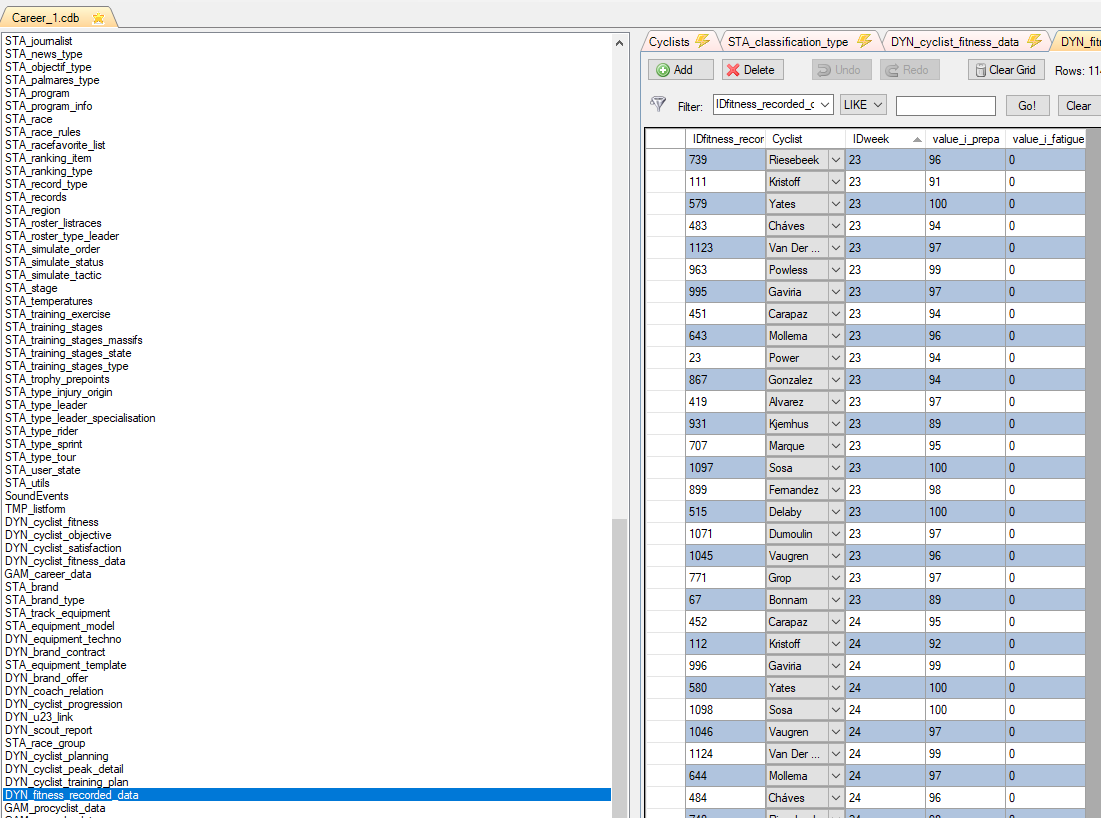
Task: Switch to the Cyclists tab
Action: pos(668,42)
